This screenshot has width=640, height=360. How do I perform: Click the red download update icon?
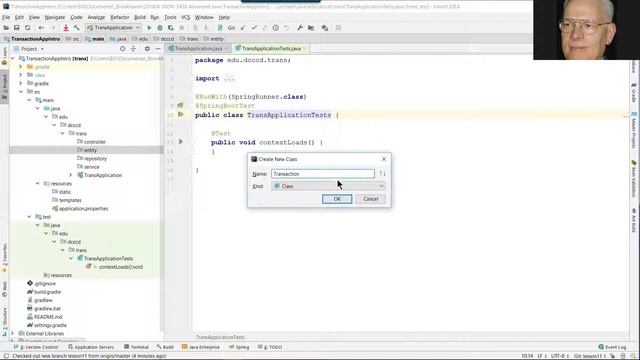[66, 28]
